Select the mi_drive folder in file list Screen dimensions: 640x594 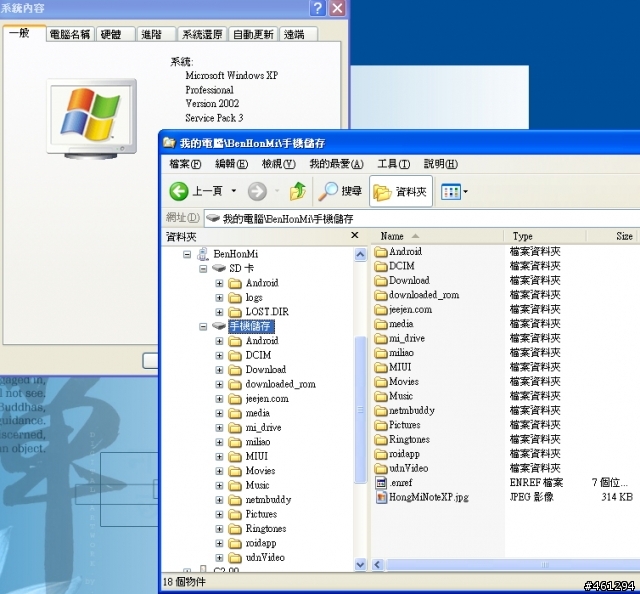point(400,338)
